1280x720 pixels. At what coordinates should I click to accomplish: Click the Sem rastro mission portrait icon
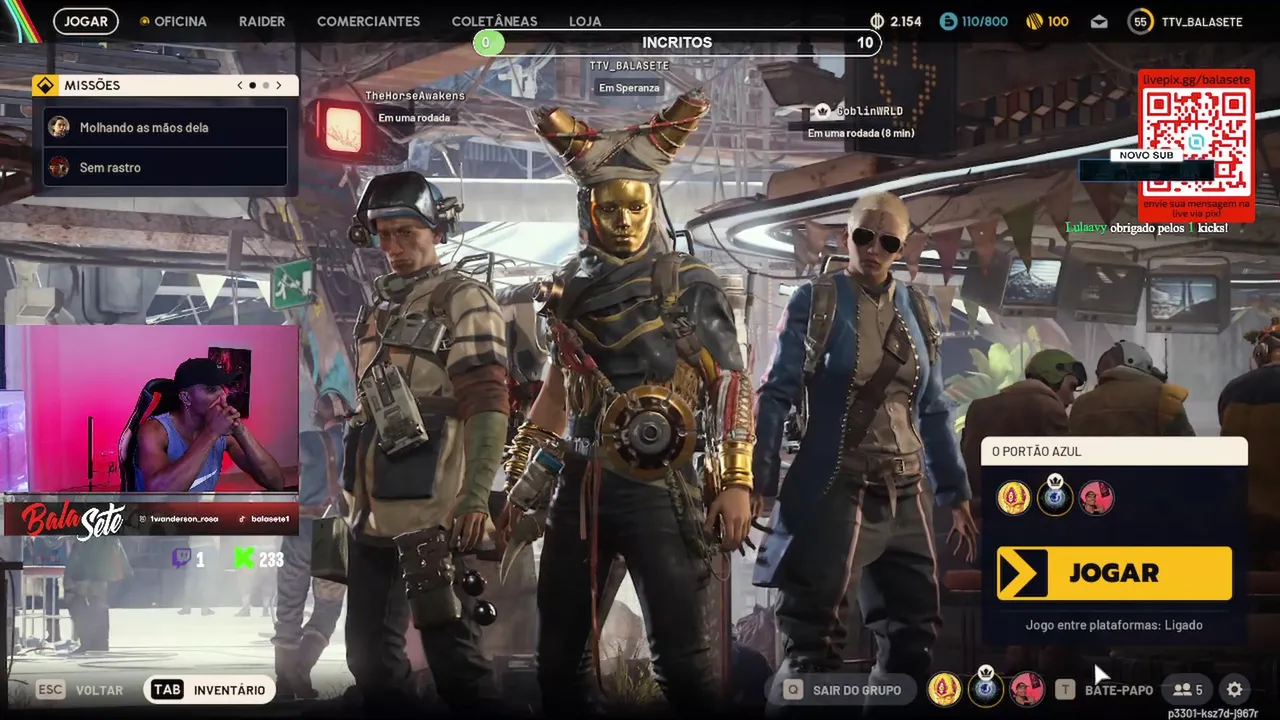pos(59,167)
